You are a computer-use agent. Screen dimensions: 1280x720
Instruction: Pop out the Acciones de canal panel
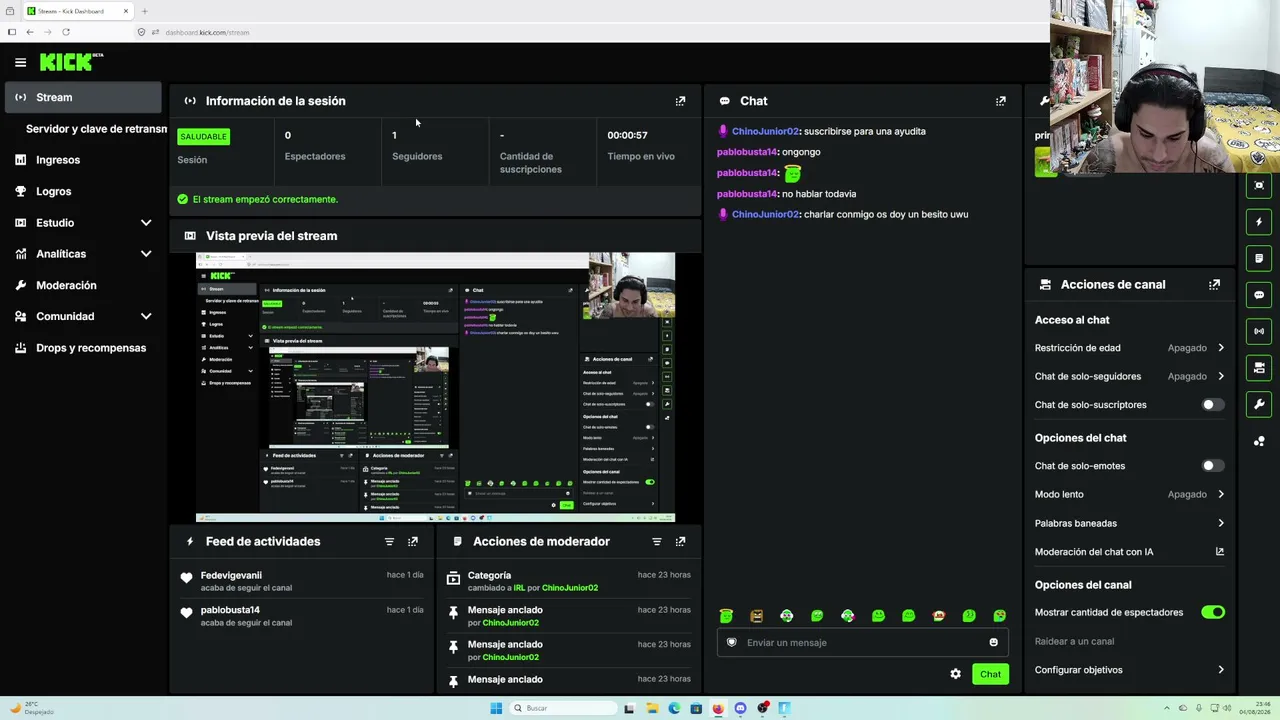click(x=1214, y=284)
